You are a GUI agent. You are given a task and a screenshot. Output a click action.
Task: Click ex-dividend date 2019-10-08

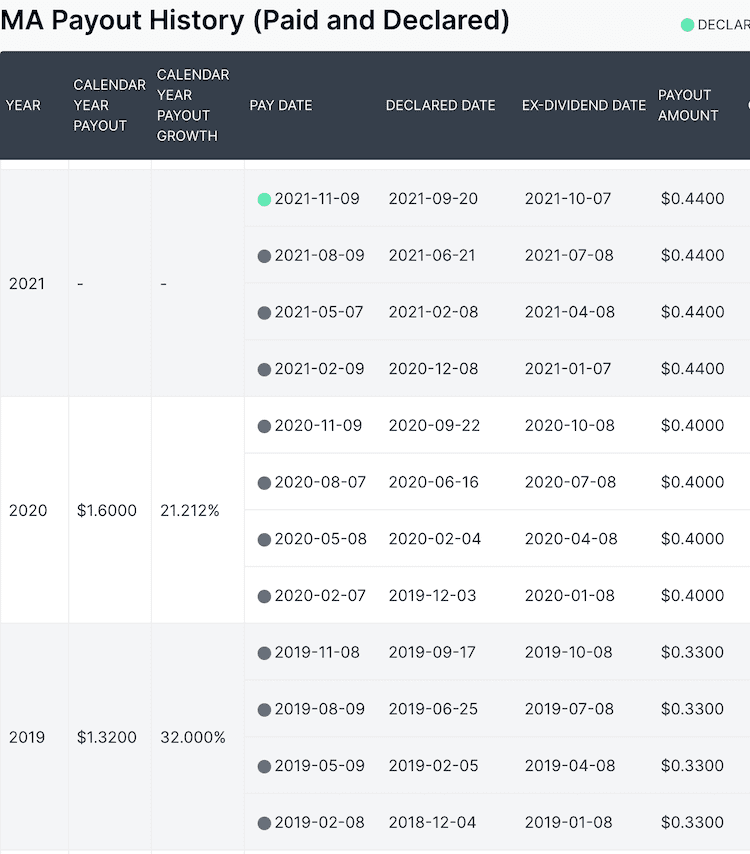(x=569, y=652)
